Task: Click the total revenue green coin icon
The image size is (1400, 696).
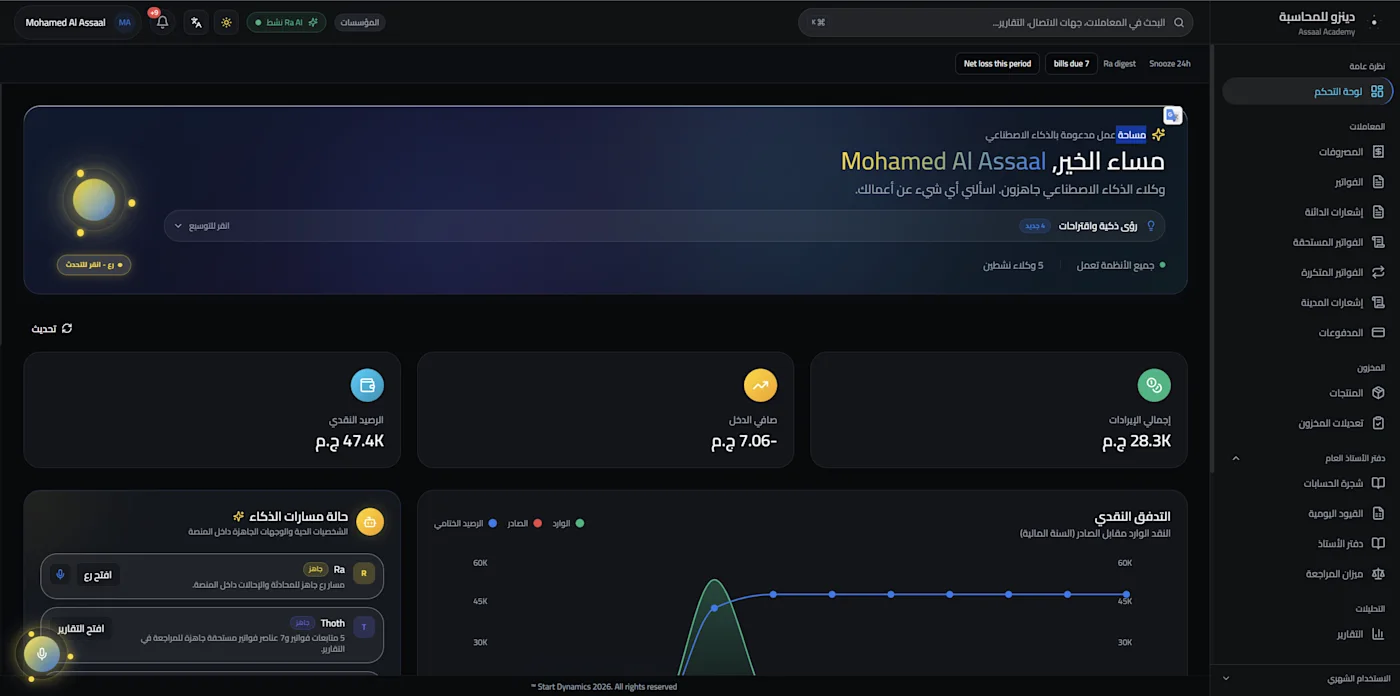Action: tap(1154, 385)
